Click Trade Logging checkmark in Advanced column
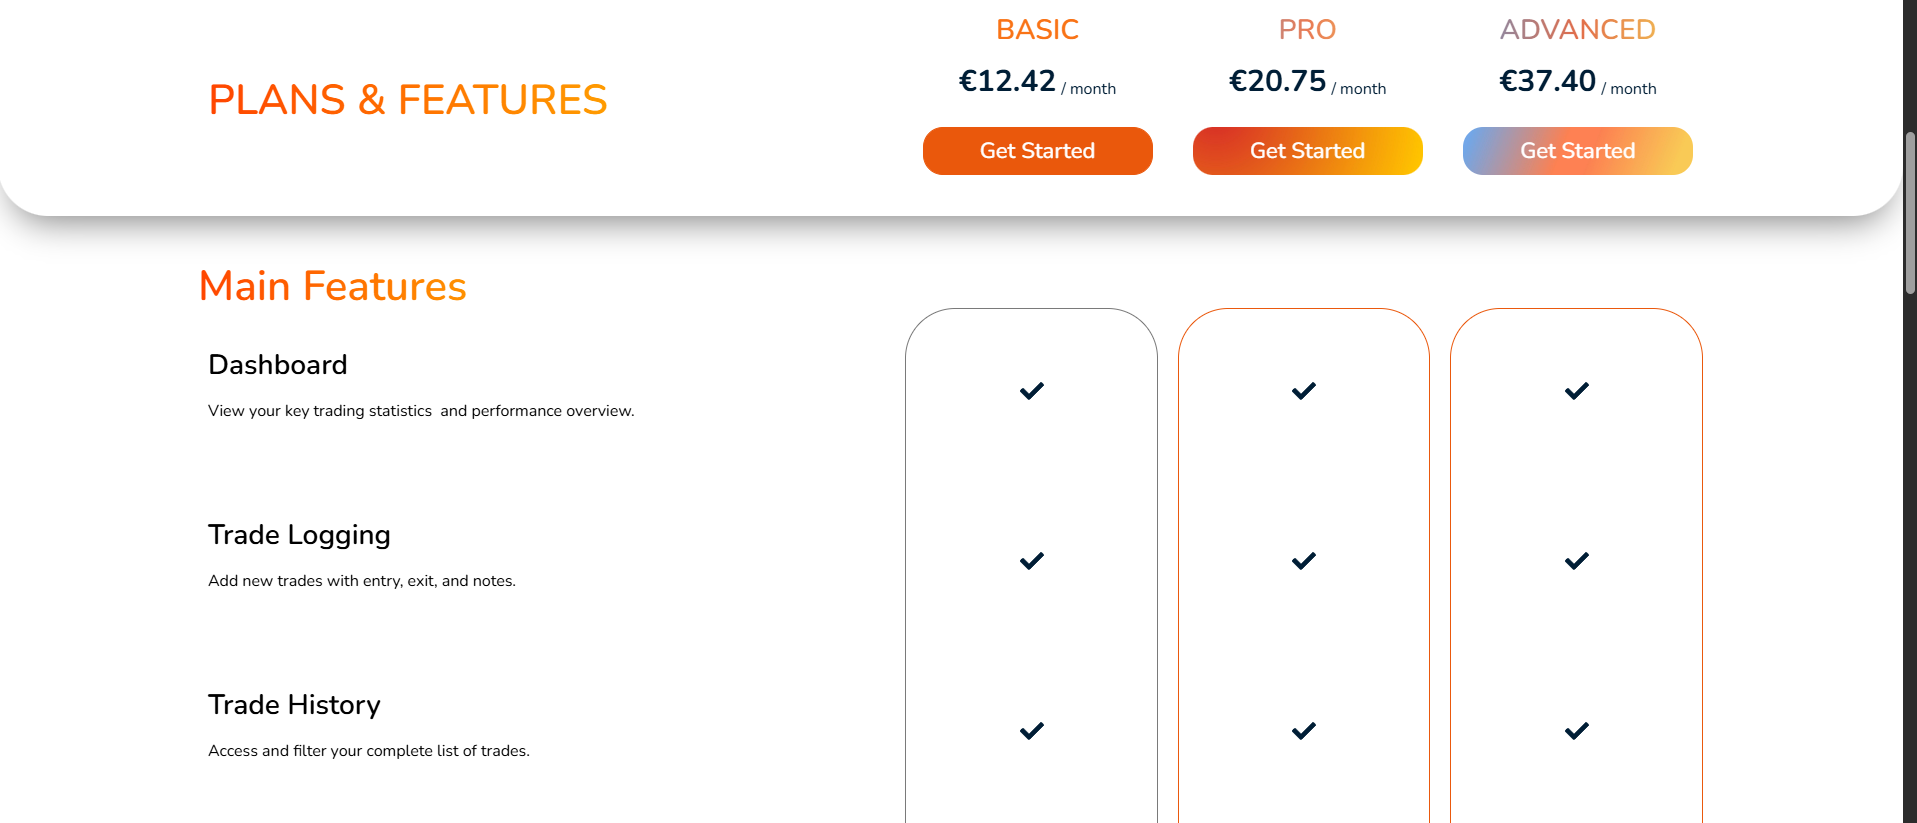The height and width of the screenshot is (823, 1917). pyautogui.click(x=1577, y=561)
